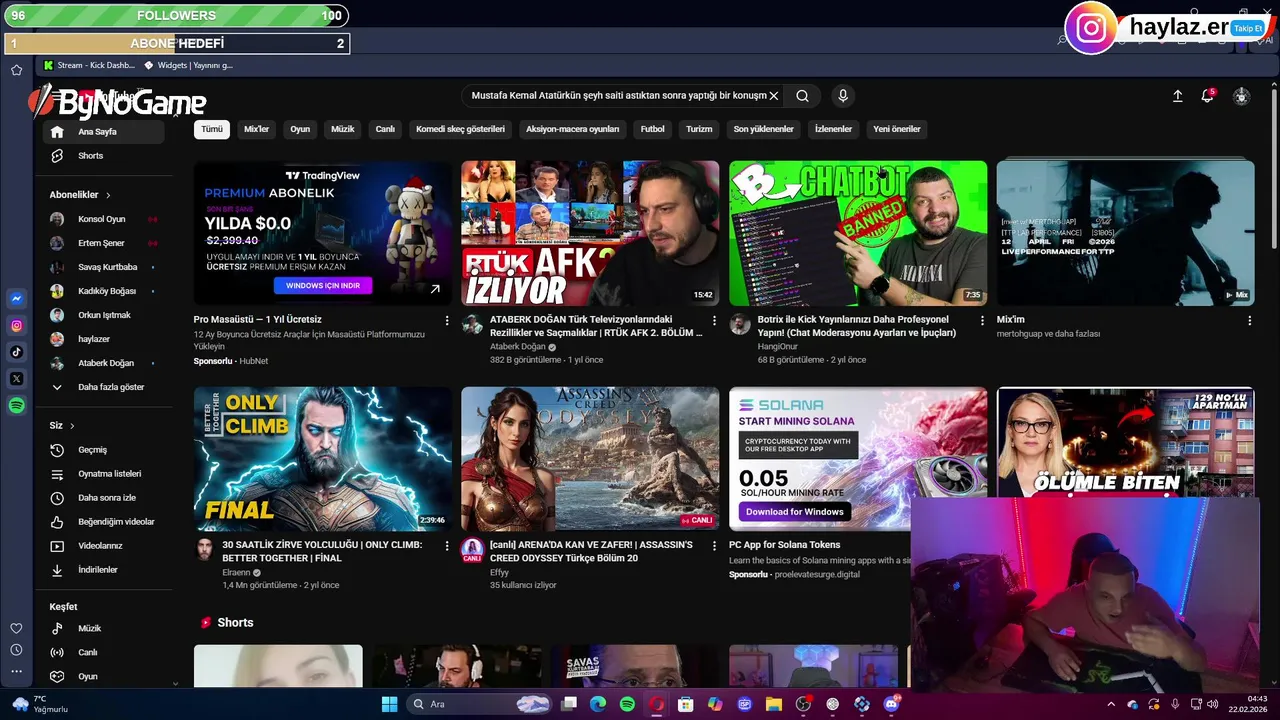The image size is (1280, 720).
Task: Open İndirilenler in sidebar
Action: (x=103, y=570)
